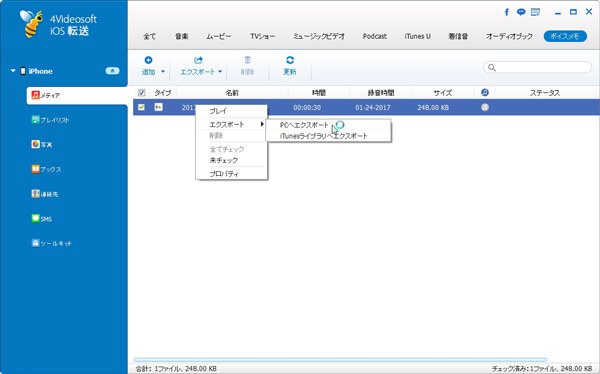Switch to the Podcast tab
The height and width of the screenshot is (374, 600).
[x=375, y=36]
